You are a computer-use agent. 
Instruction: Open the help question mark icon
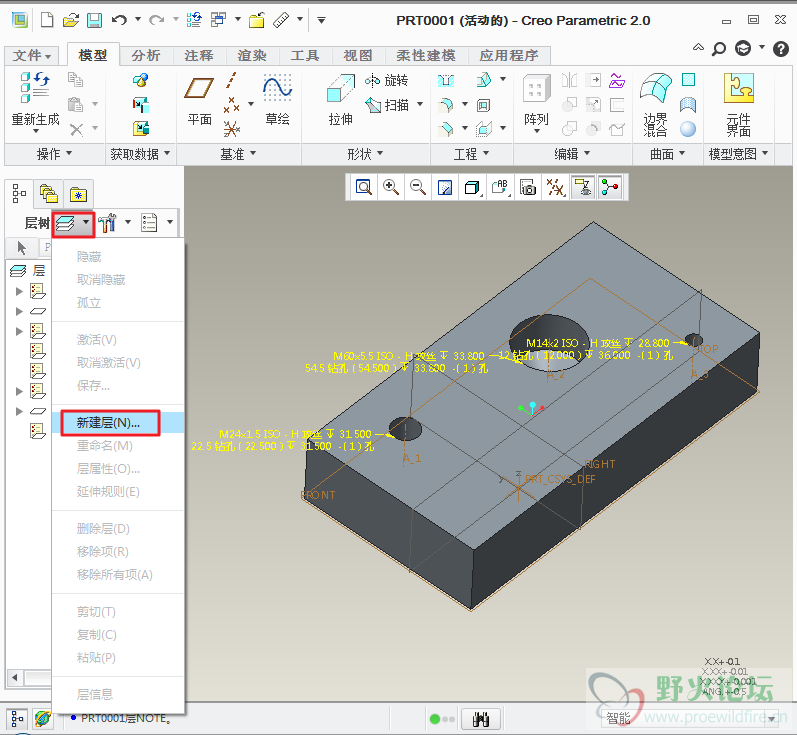[781, 49]
